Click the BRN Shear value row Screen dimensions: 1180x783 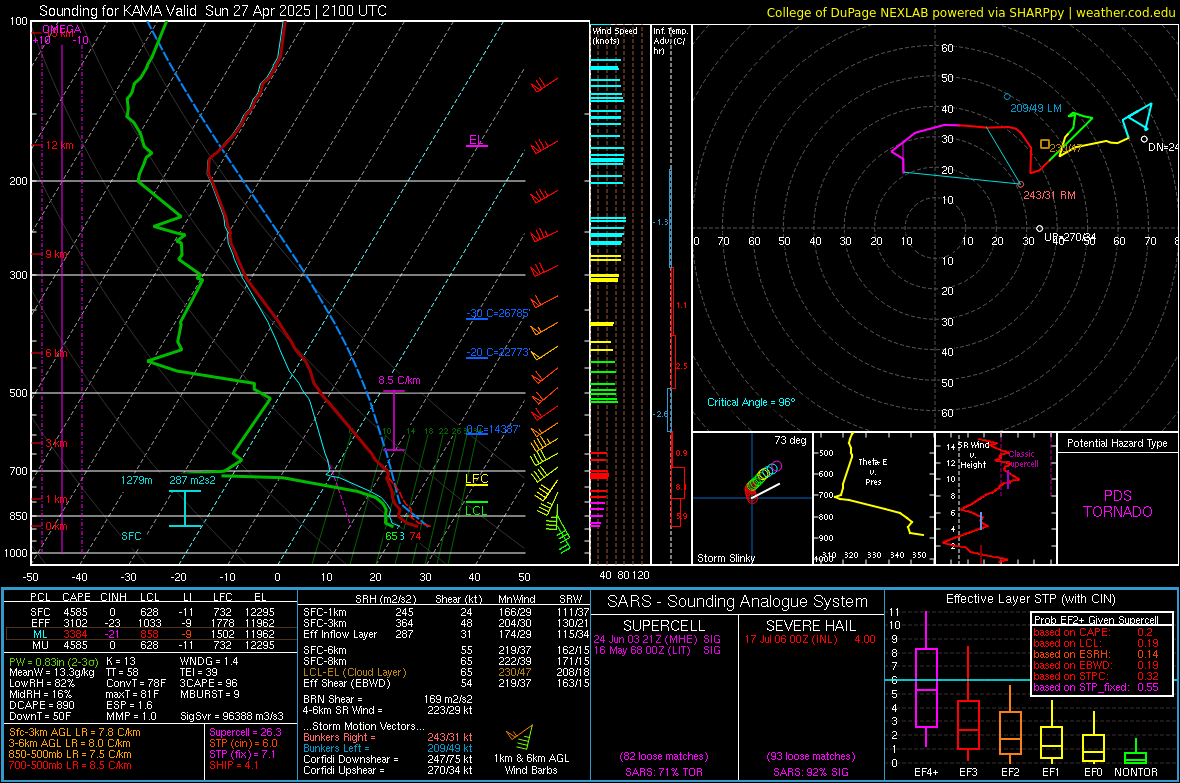[x=388, y=699]
